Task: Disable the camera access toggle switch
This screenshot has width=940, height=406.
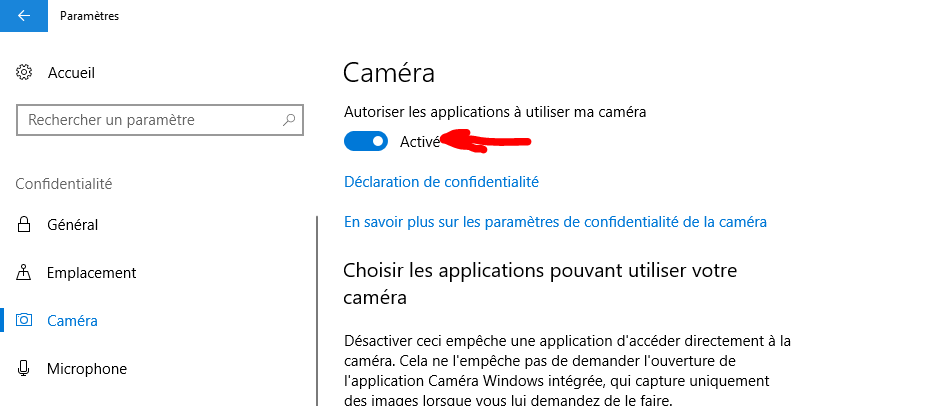Action: (x=366, y=142)
